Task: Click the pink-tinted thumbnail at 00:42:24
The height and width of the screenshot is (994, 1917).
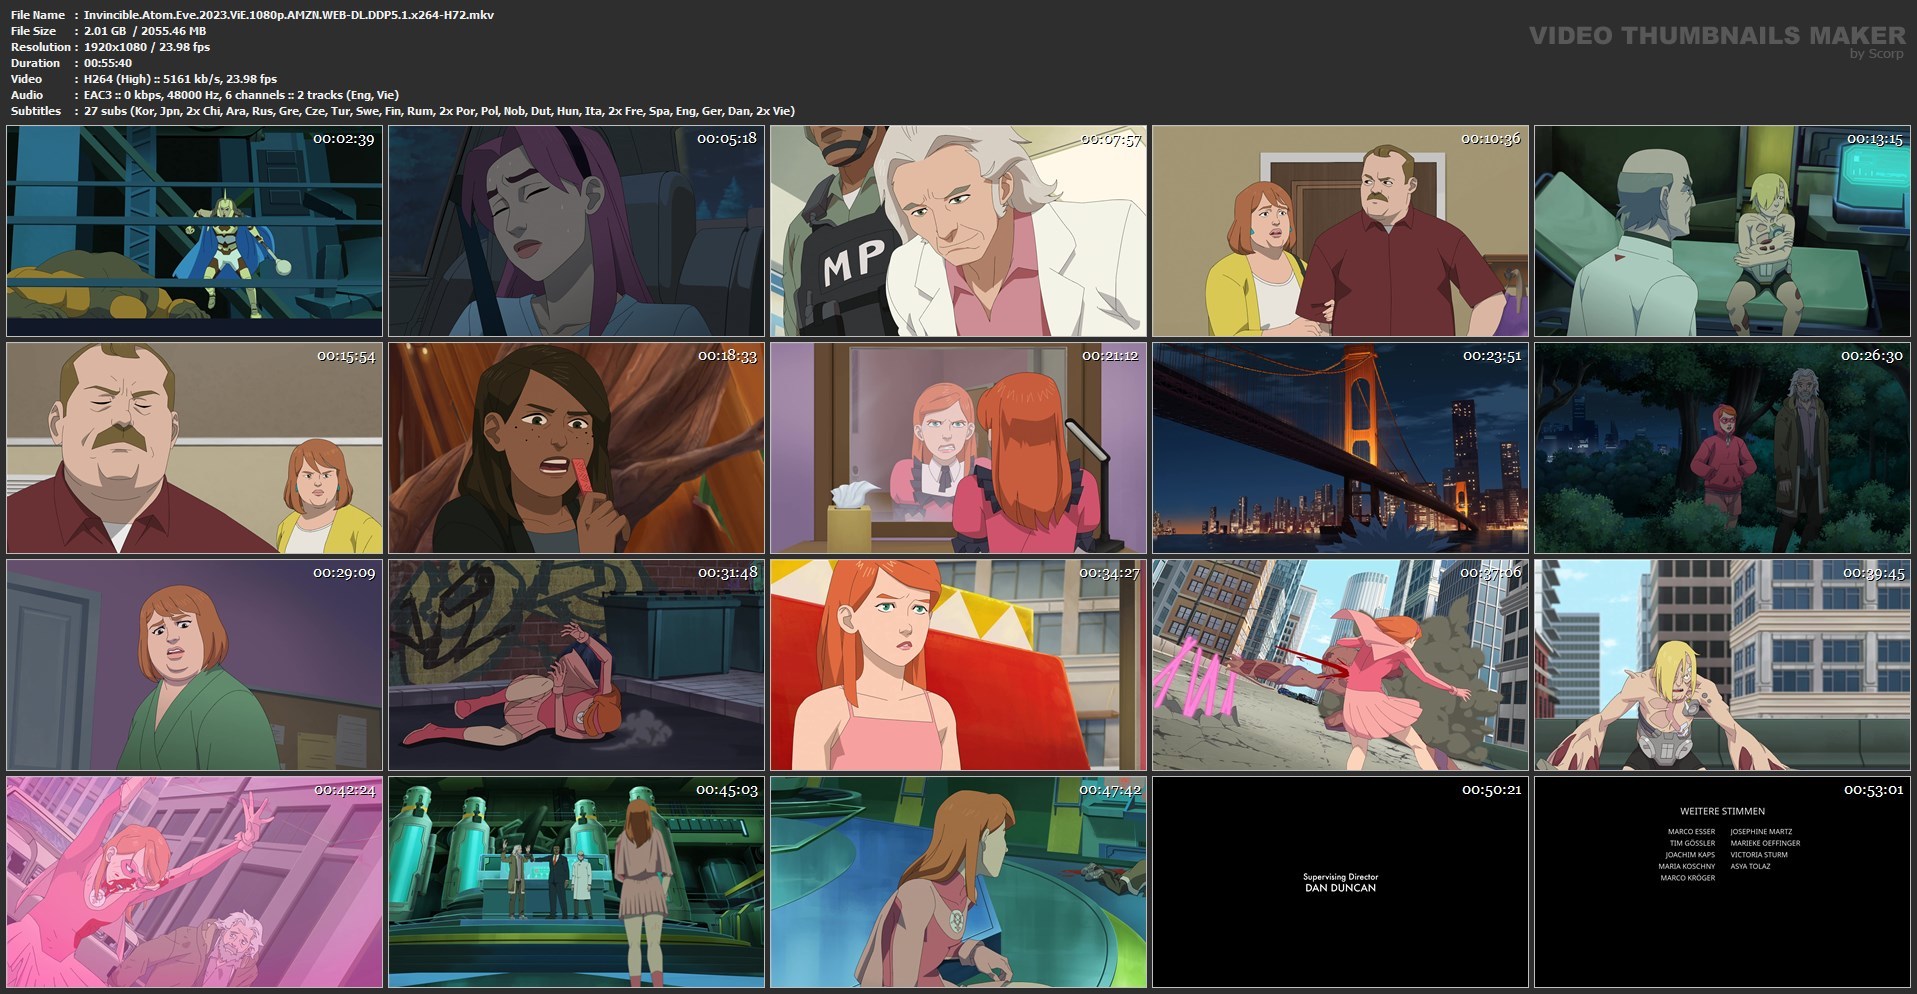Action: [x=195, y=882]
